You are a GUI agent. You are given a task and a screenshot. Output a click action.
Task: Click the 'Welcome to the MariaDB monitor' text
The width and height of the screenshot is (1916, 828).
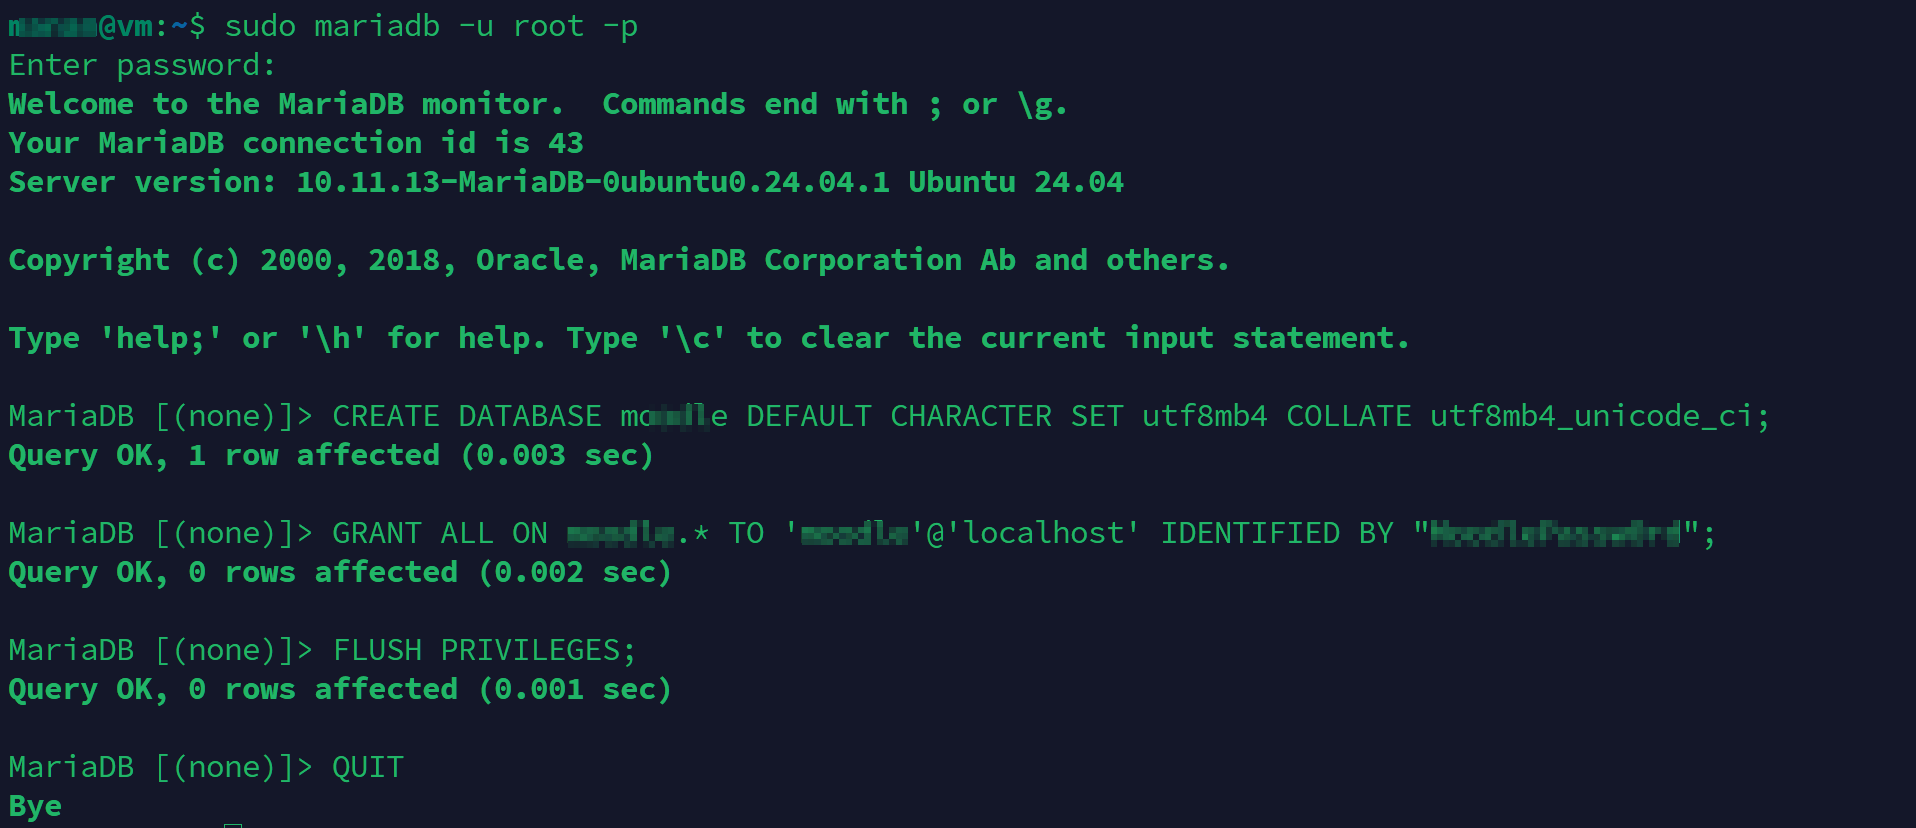285,104
